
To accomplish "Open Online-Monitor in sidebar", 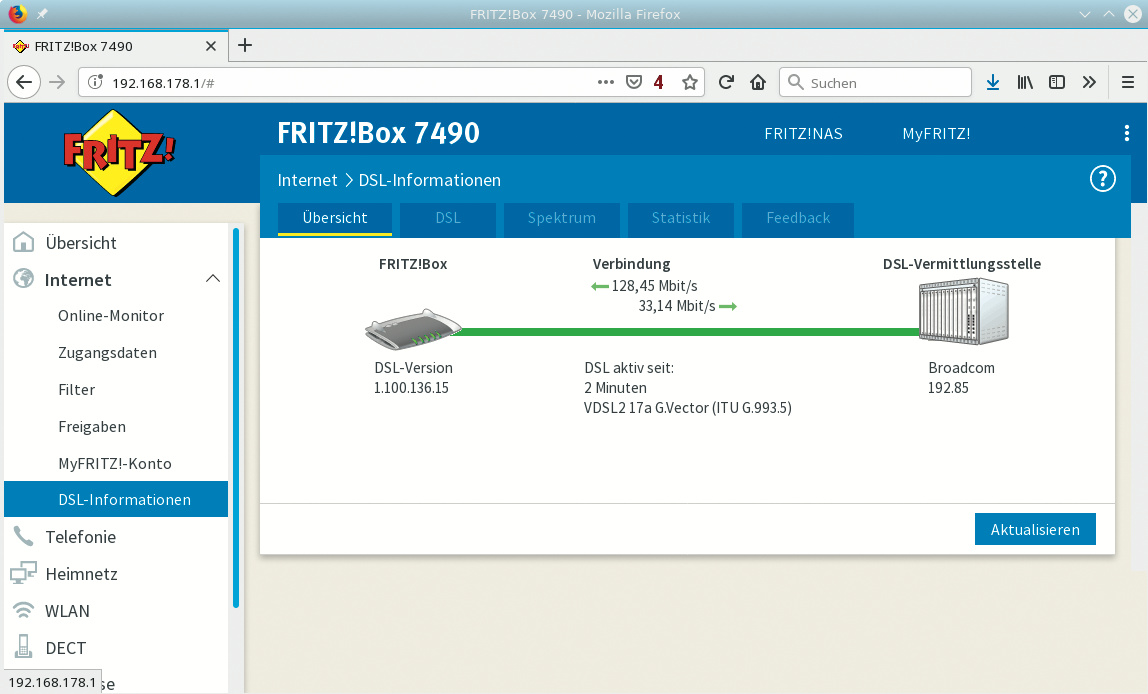I will click(111, 316).
